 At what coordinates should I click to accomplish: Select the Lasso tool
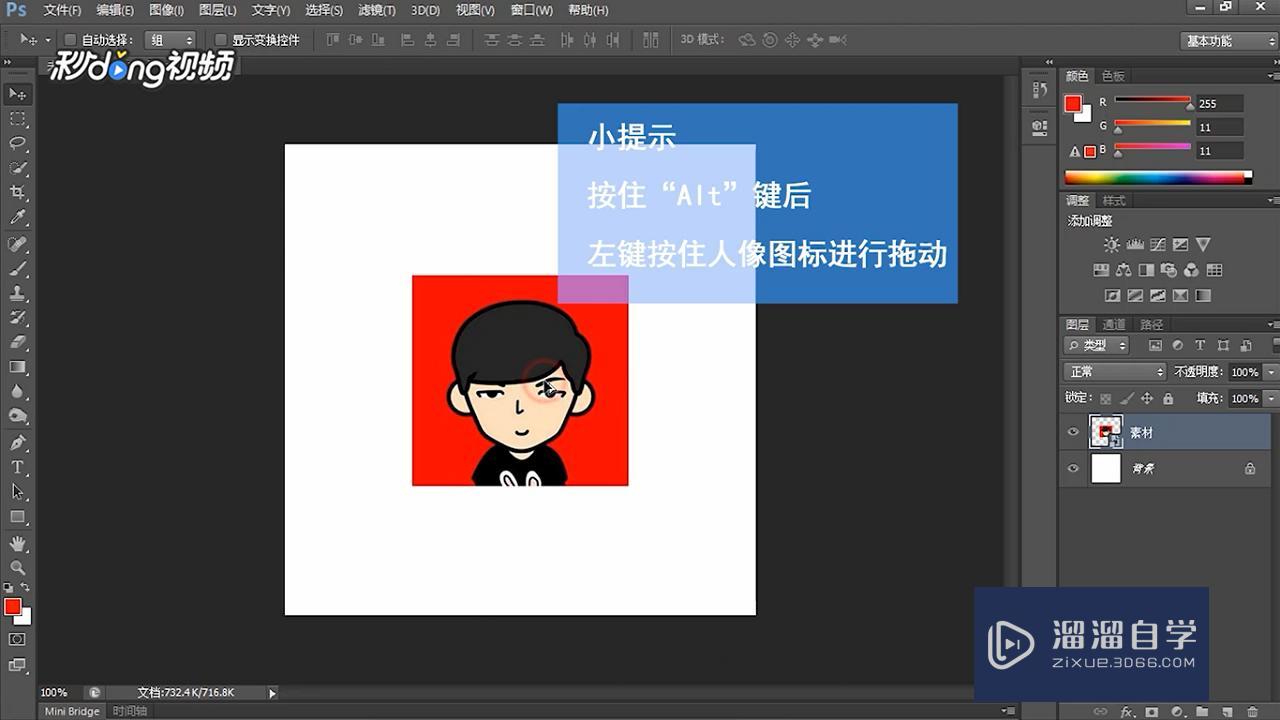pos(16,143)
